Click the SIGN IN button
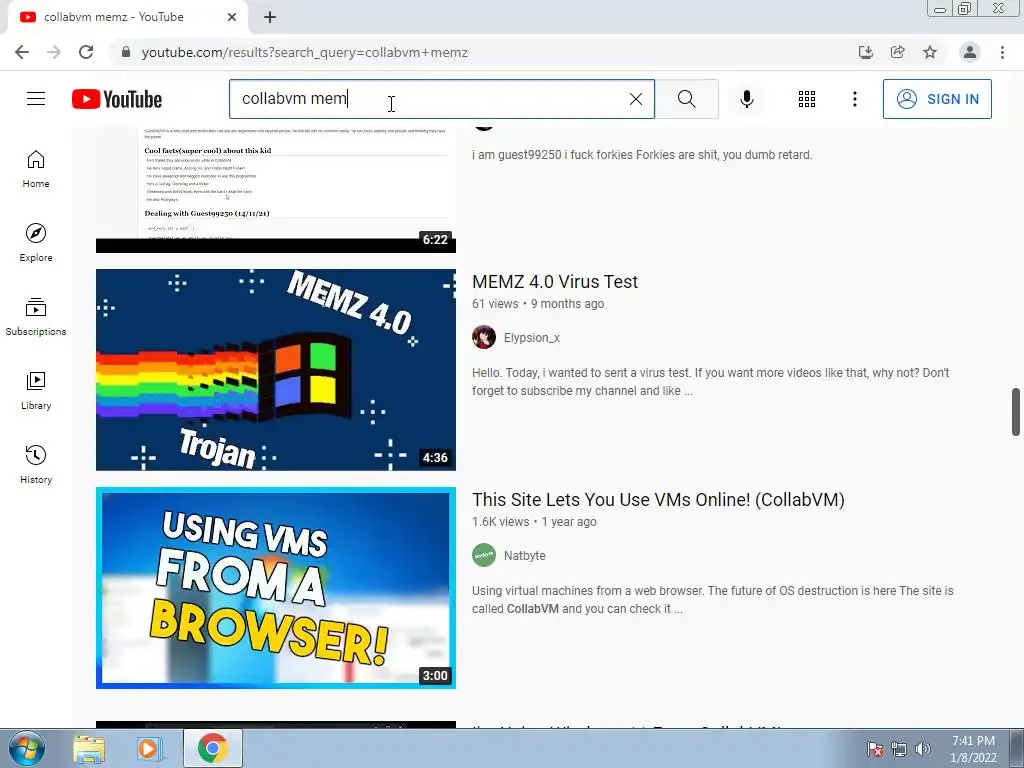Image resolution: width=1024 pixels, height=768 pixels. coord(936,99)
